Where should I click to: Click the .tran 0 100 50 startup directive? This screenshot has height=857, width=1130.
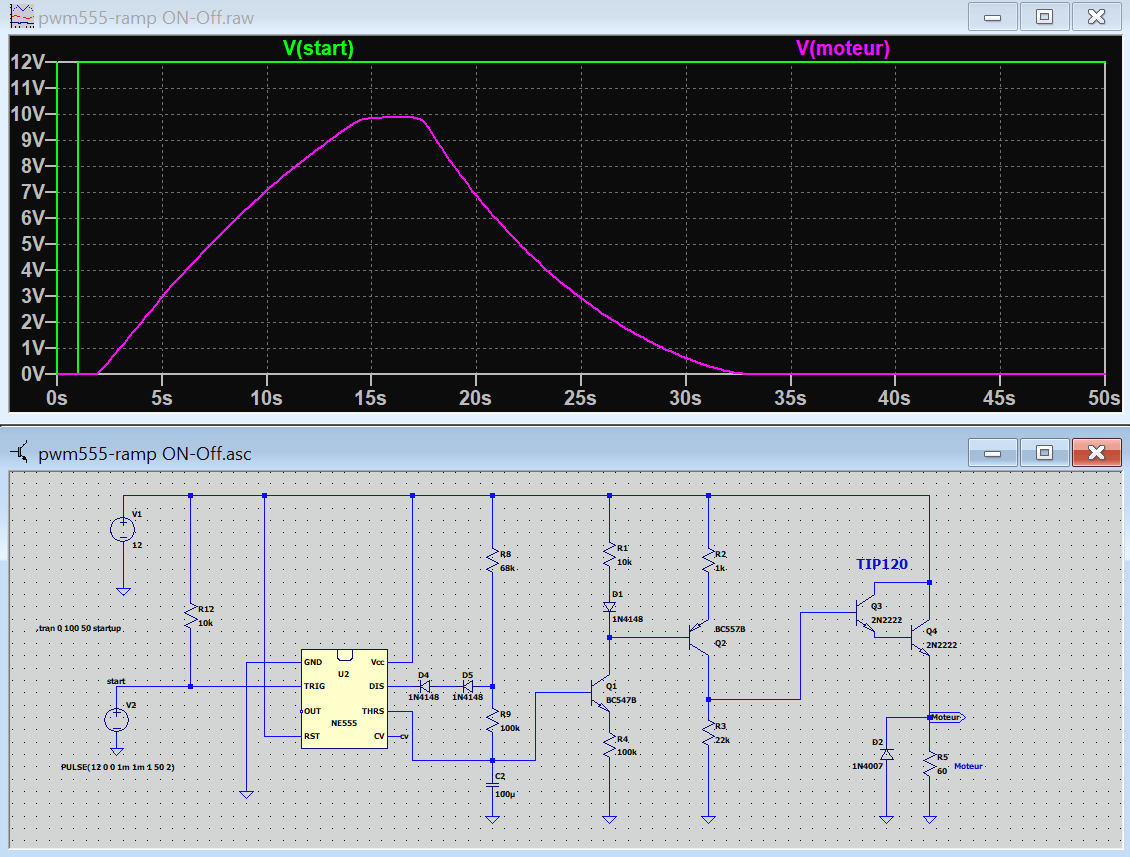click(x=79, y=628)
